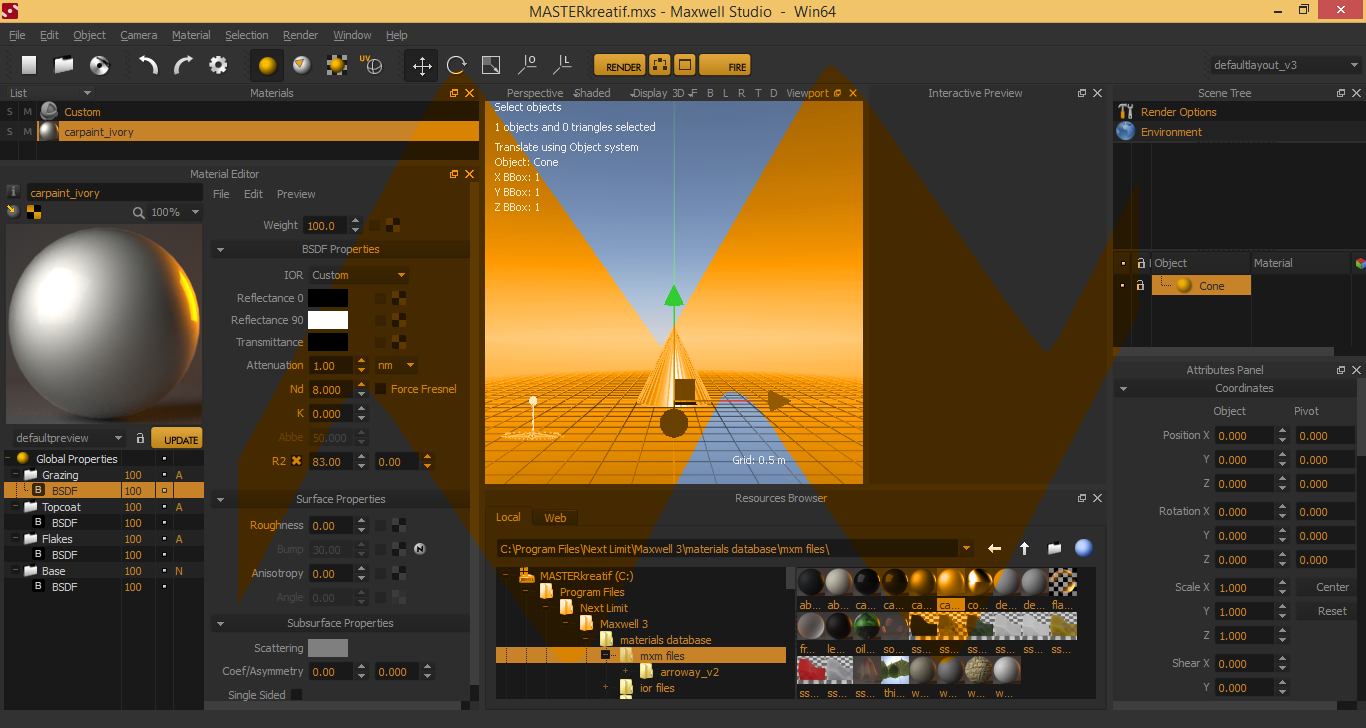Enable the Reflectance 90 texture checkbox
Viewport: 1366px width, 728px height.
(x=381, y=320)
